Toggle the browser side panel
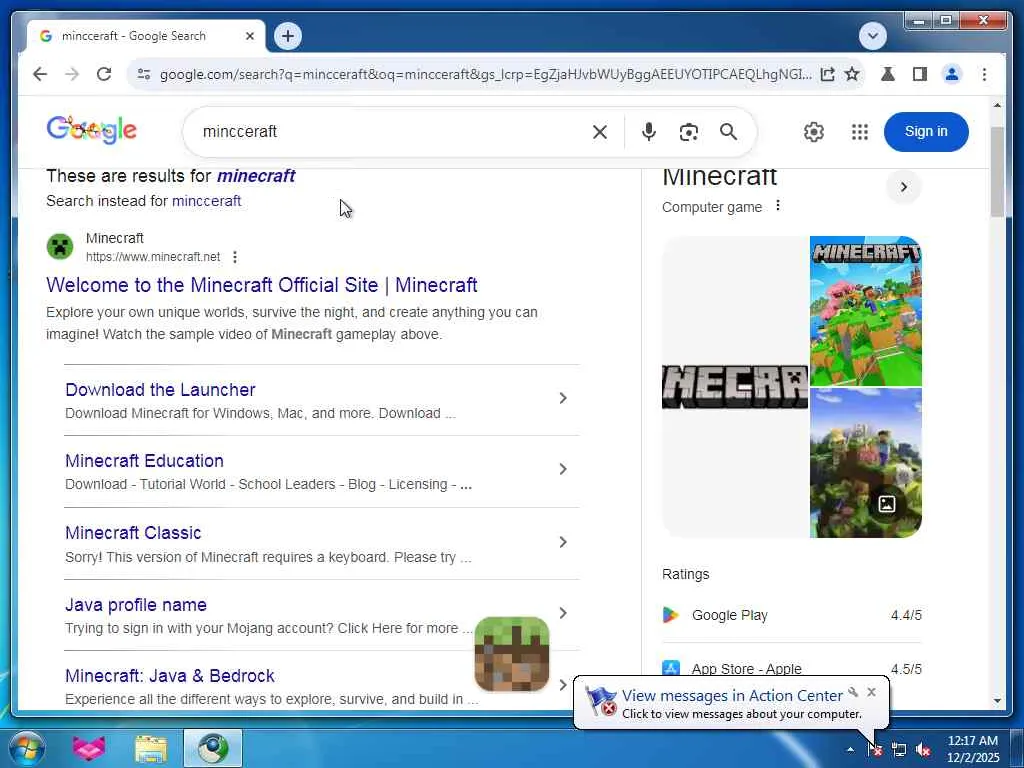This screenshot has height=768, width=1024. click(x=920, y=74)
